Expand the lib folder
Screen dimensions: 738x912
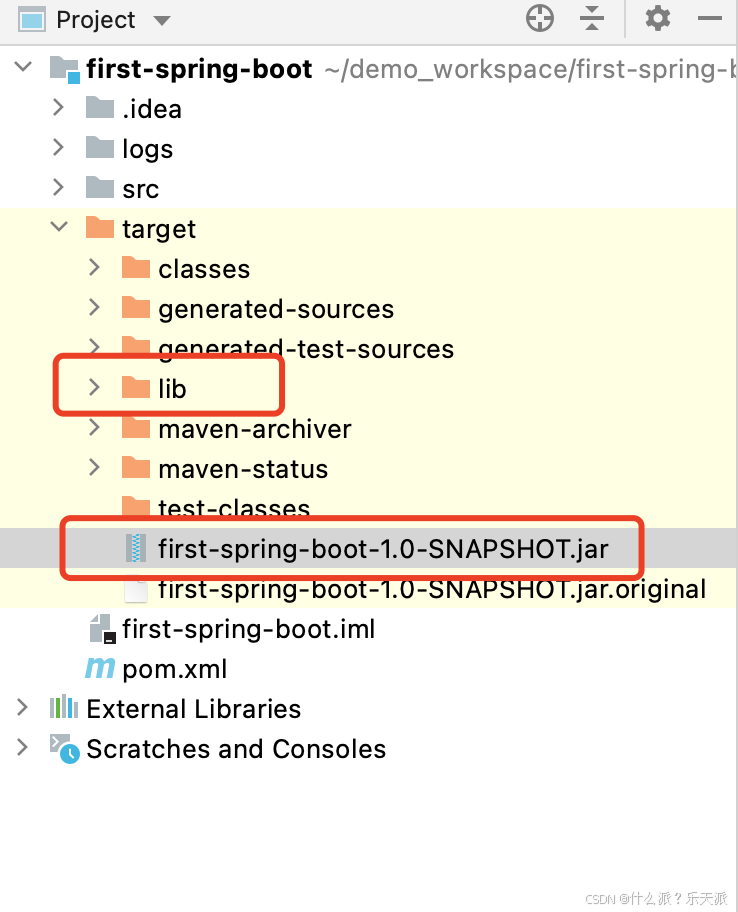(93, 388)
